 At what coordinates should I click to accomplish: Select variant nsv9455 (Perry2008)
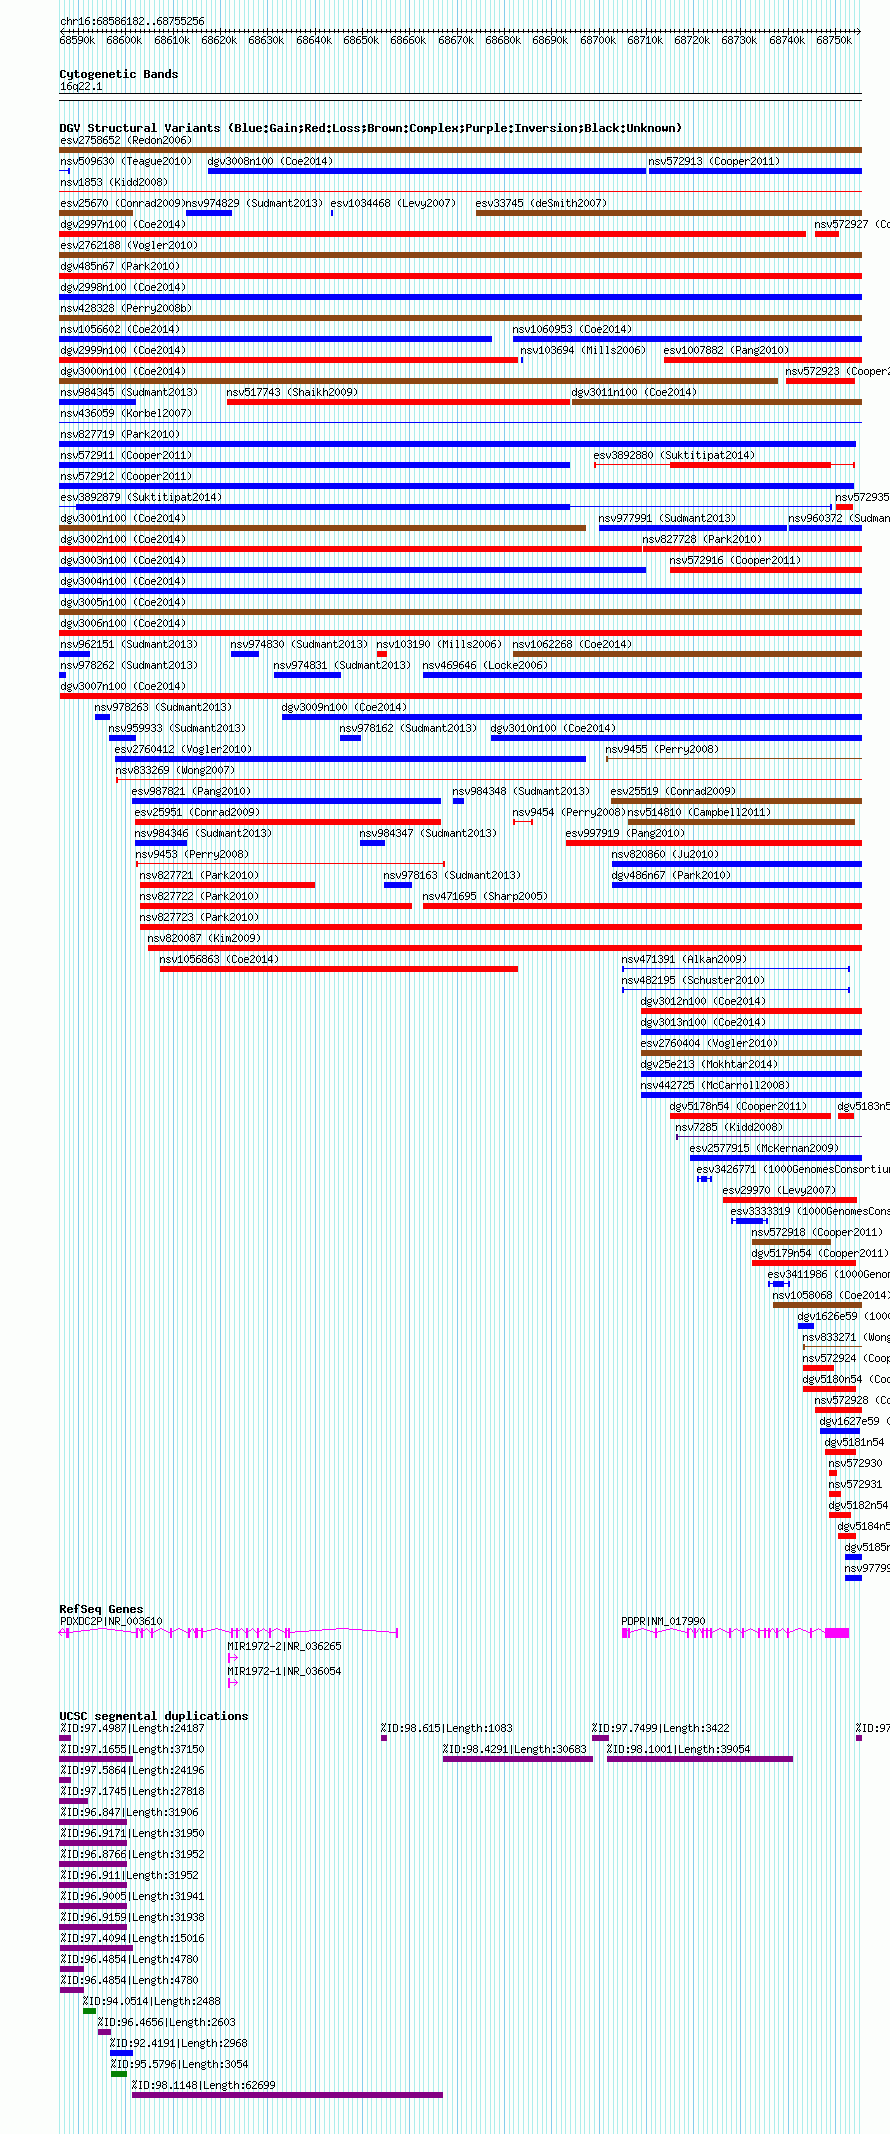click(662, 750)
